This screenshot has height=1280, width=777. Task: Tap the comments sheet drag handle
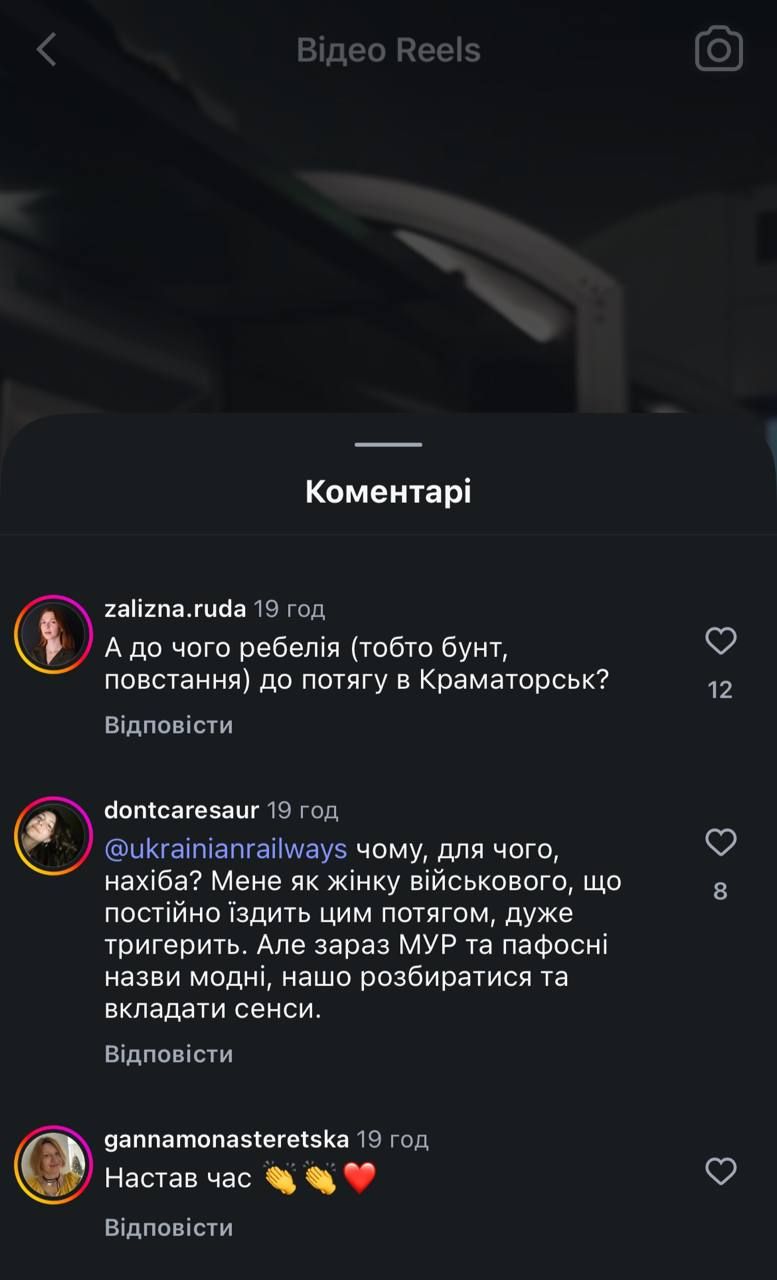click(x=388, y=444)
